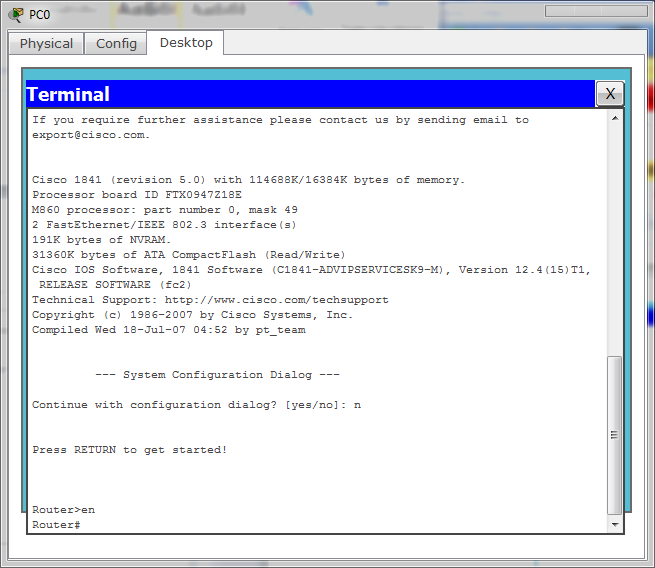The image size is (655, 568).
Task: Click the 'Cisco IOS Software, 1841' line
Action: click(312, 269)
